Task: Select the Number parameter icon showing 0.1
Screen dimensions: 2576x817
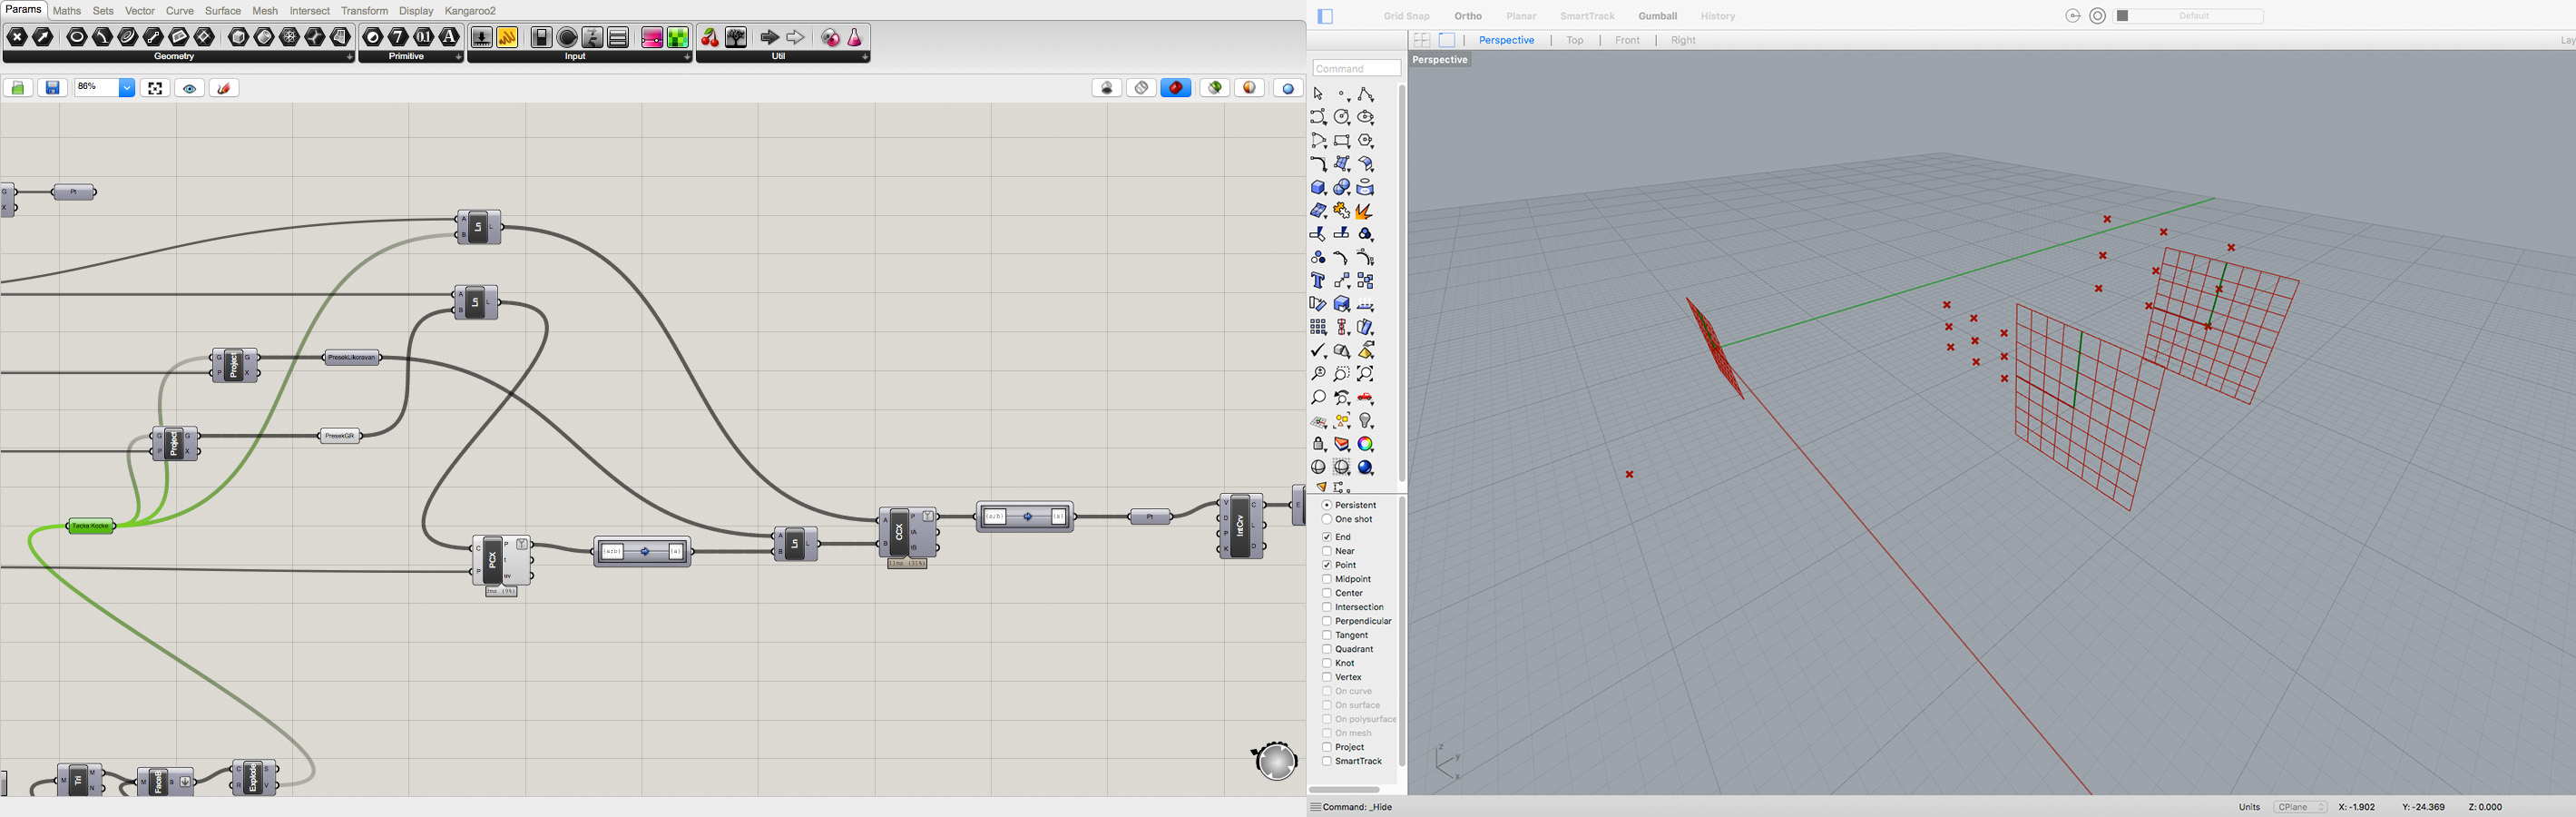Action: (x=424, y=37)
